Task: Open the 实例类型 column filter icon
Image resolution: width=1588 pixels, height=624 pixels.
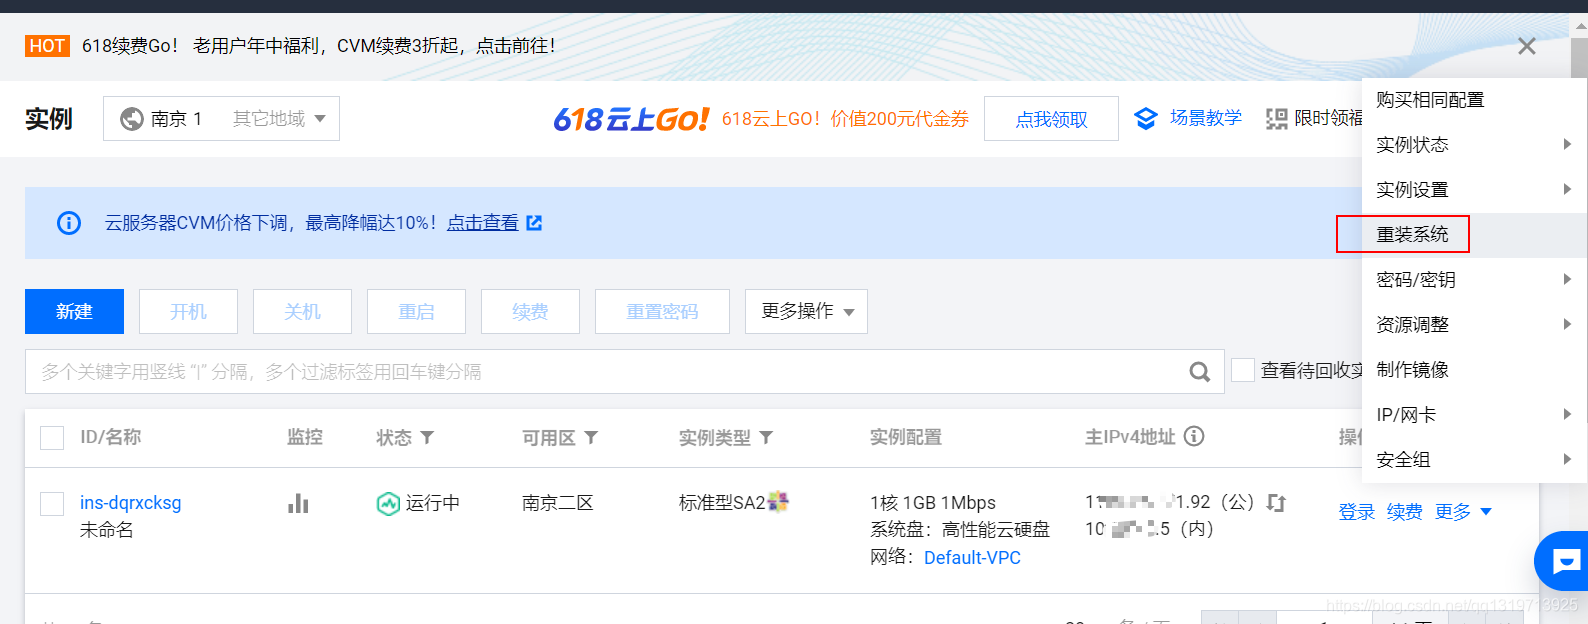Action: click(766, 438)
